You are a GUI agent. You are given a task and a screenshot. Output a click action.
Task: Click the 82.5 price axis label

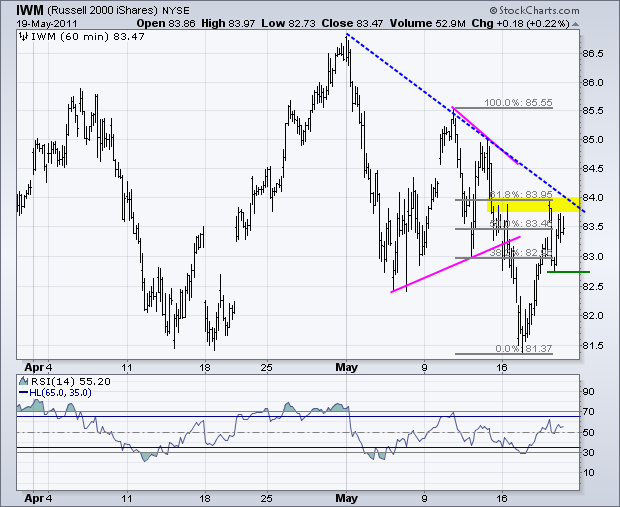tap(593, 286)
